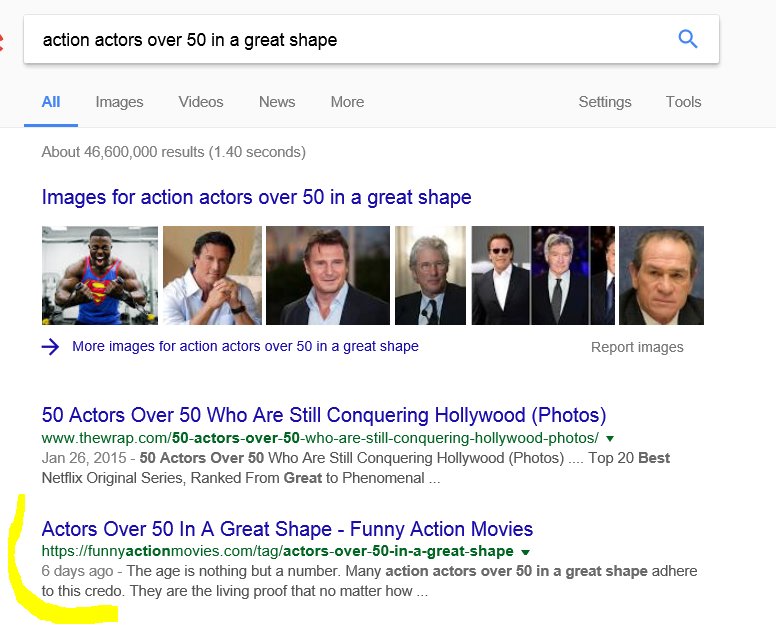Image resolution: width=776 pixels, height=625 pixels.
Task: Open 'Images for action actors over 50' heading link
Action: (x=256, y=197)
